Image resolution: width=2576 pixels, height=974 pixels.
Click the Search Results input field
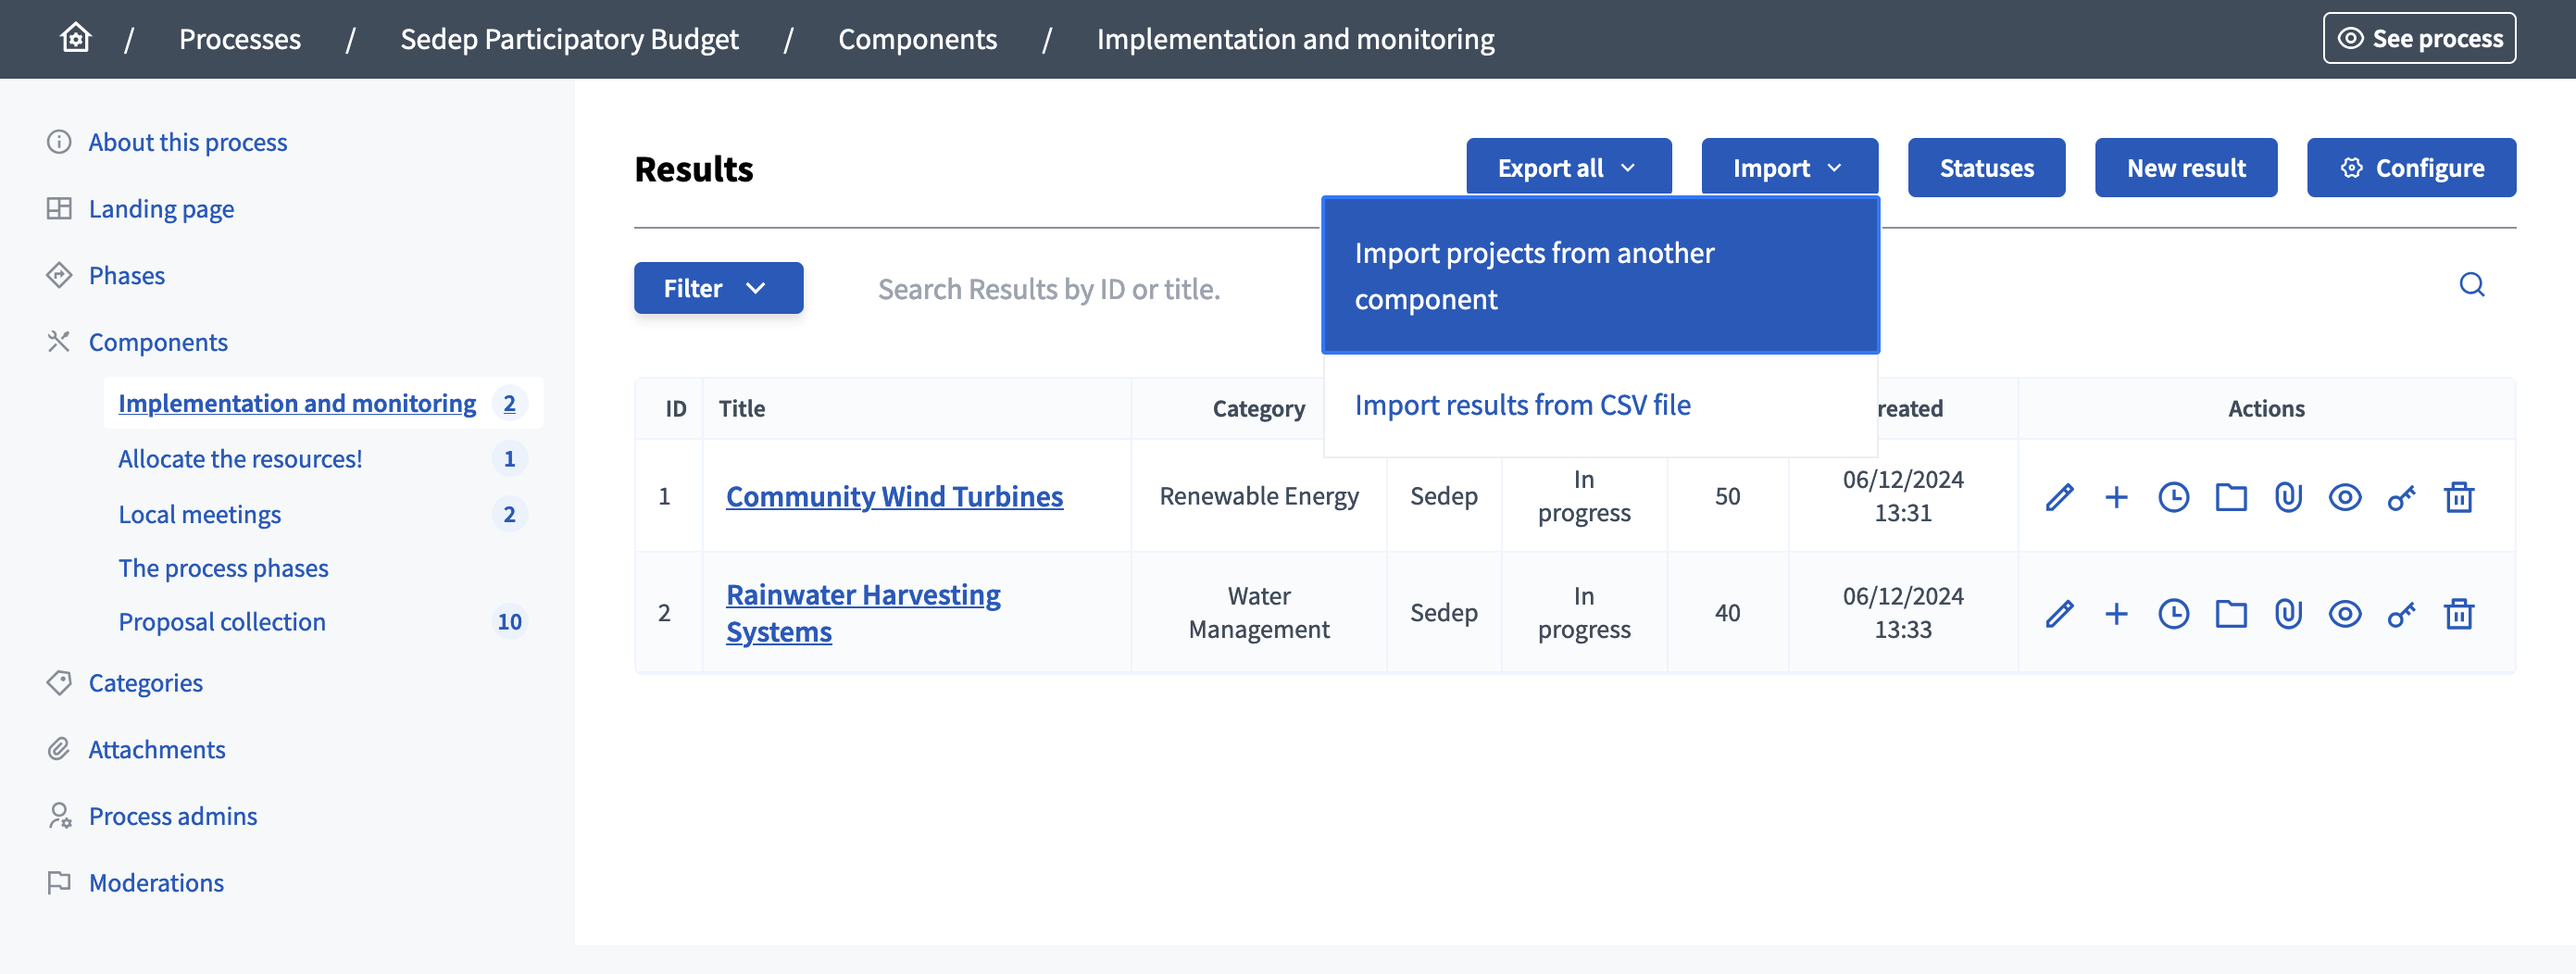[1050, 289]
